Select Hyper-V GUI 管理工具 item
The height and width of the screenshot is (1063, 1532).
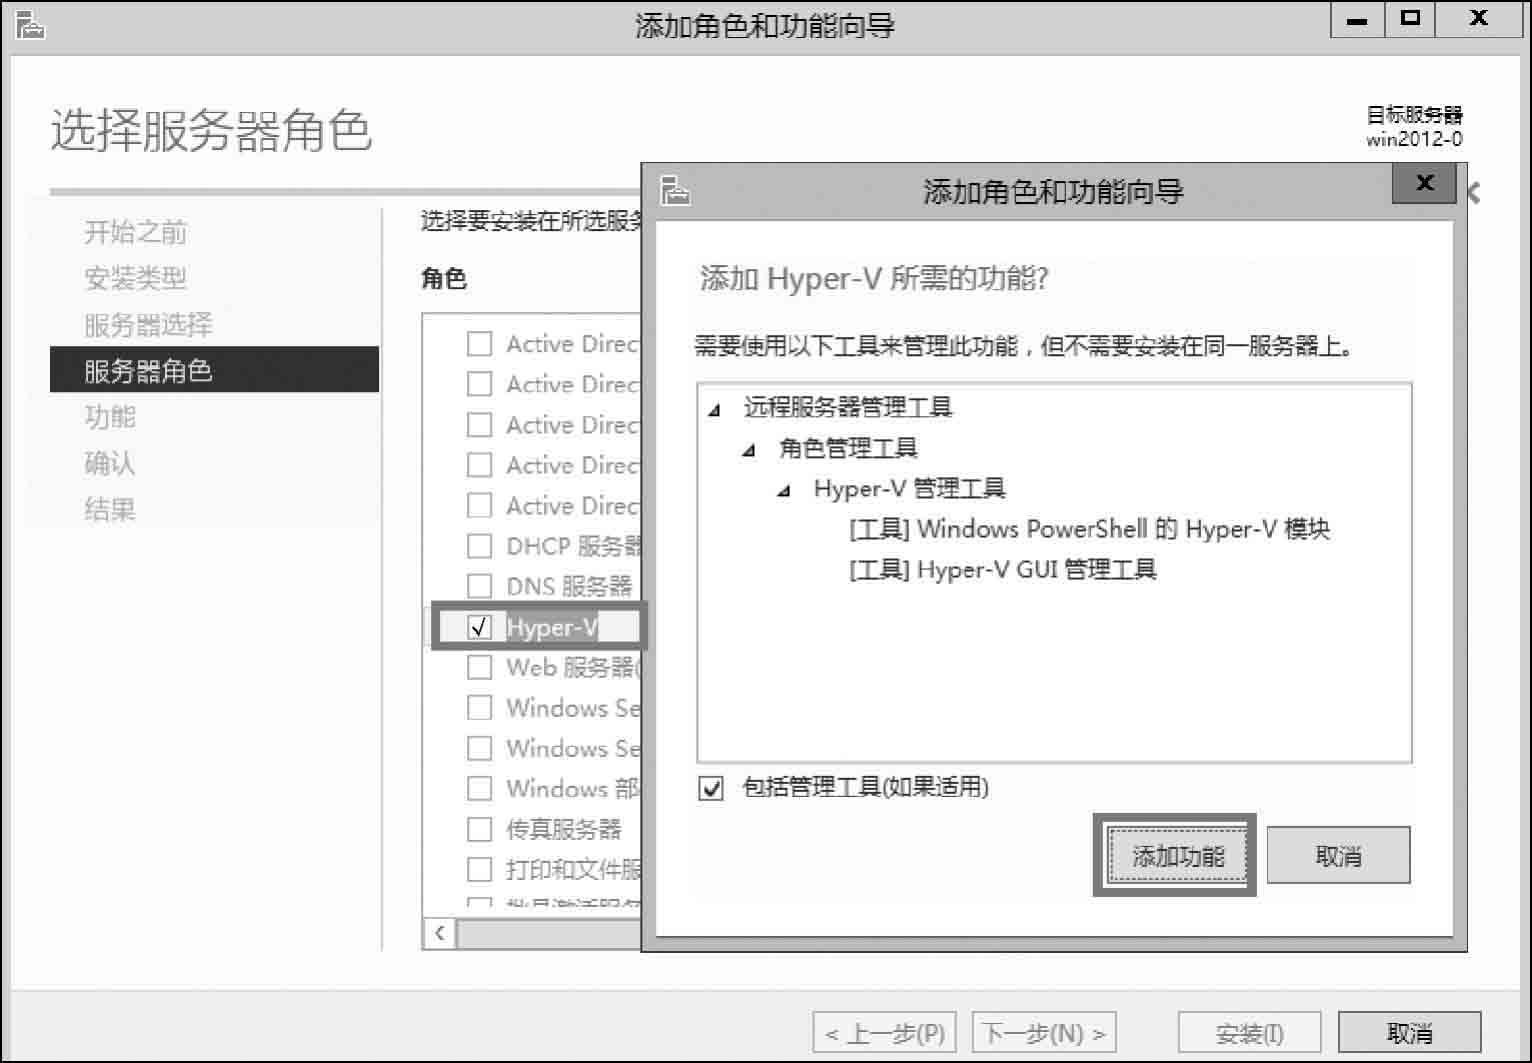[1002, 570]
